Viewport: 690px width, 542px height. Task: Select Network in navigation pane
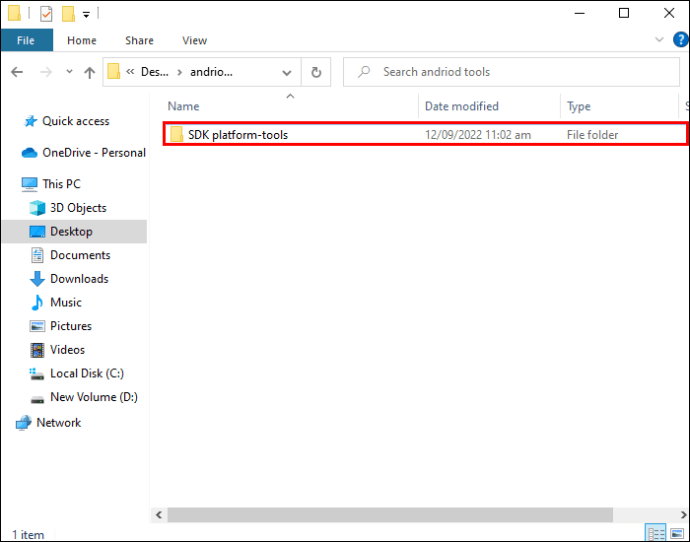pos(48,423)
